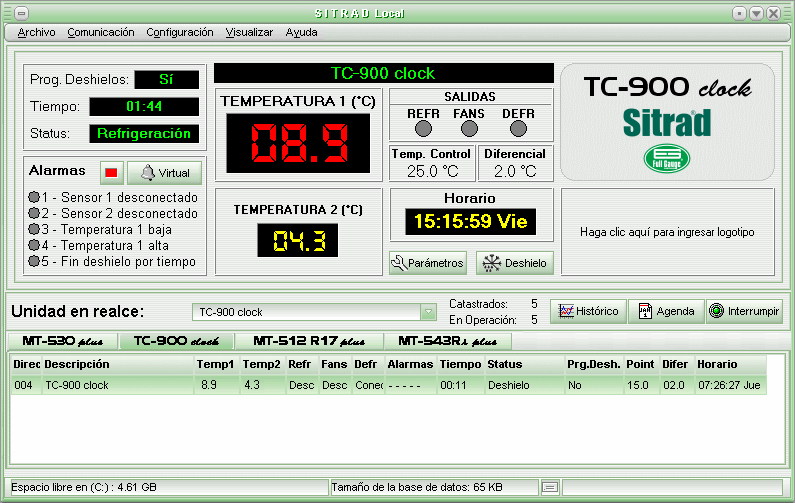
Task: Sort table by Descripción column header
Action: coord(118,364)
